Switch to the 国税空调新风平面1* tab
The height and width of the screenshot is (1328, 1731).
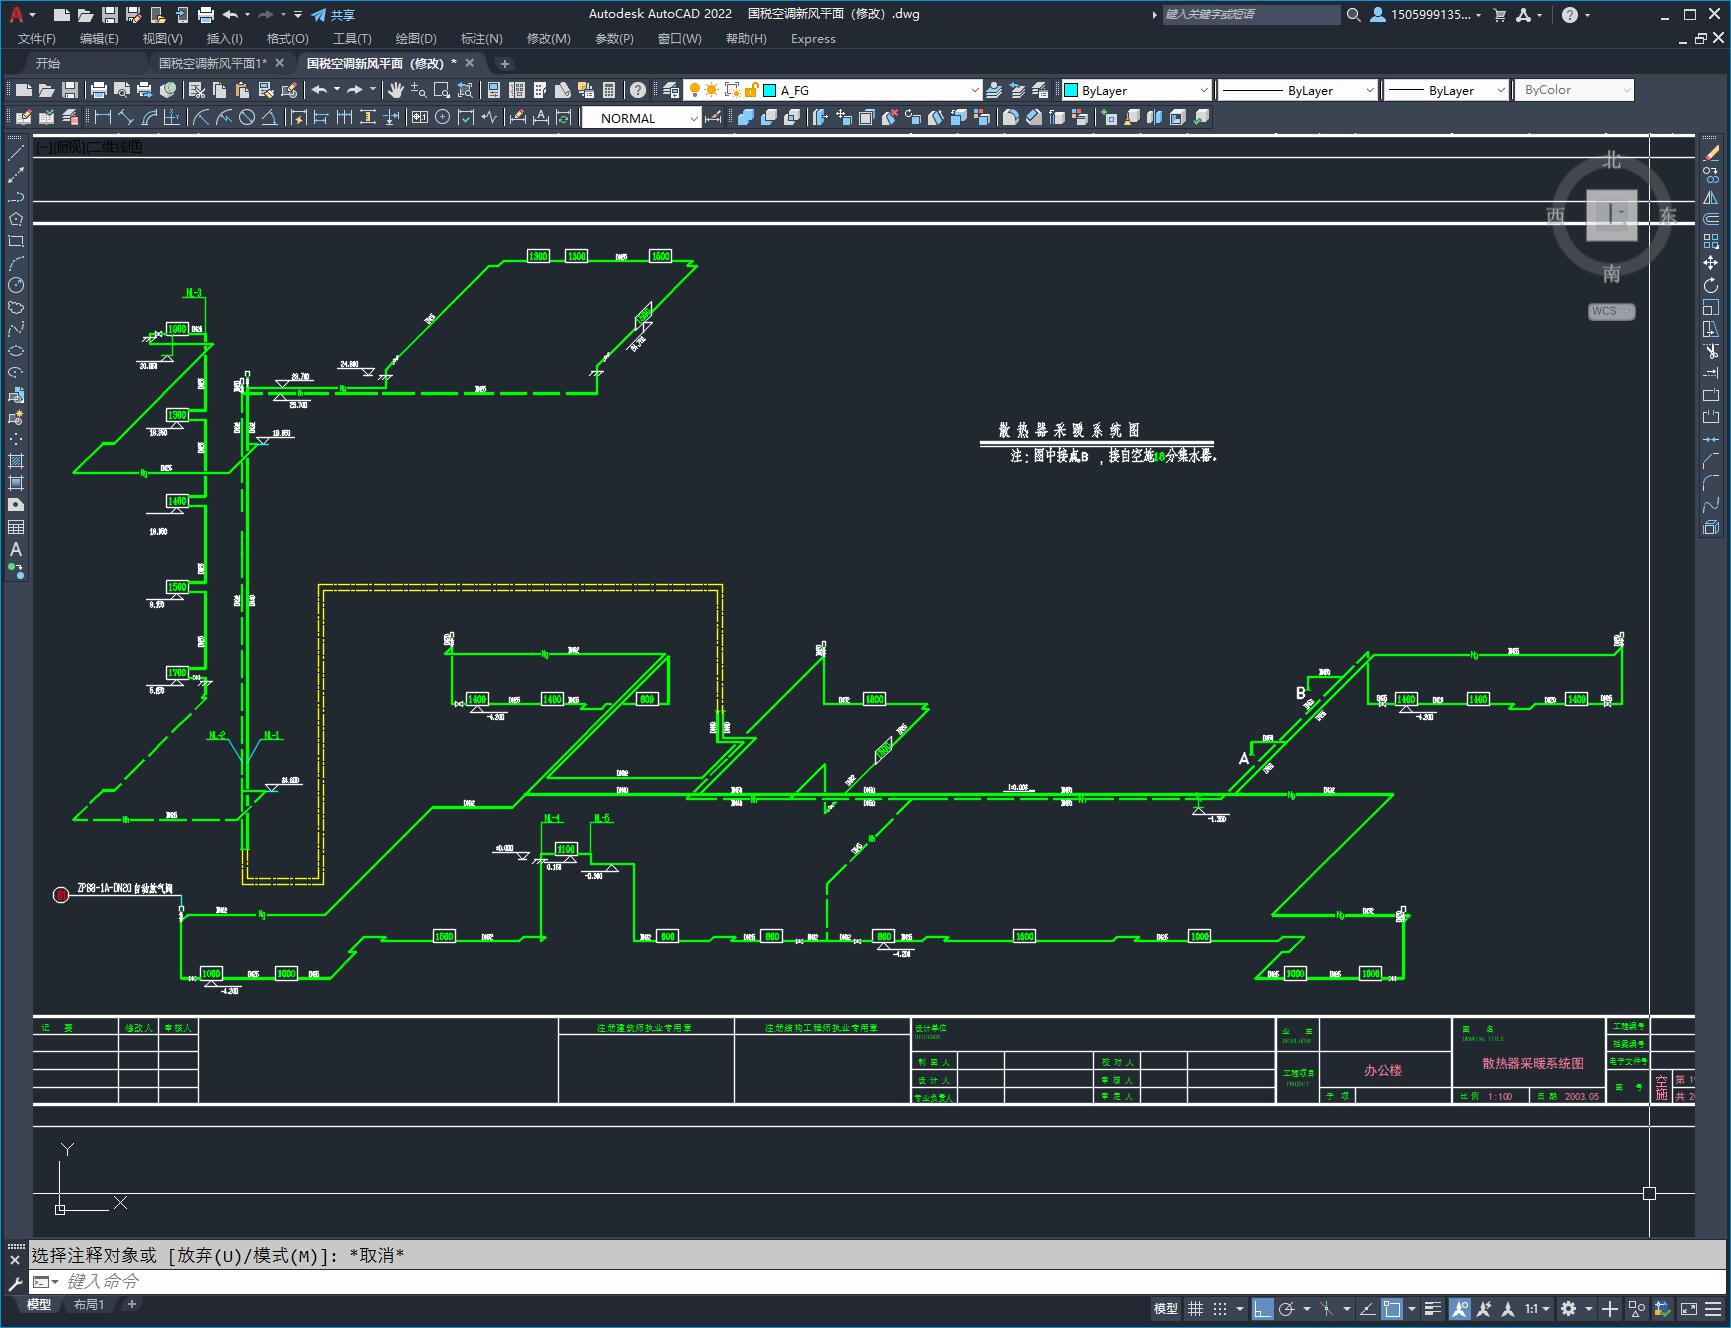(213, 63)
